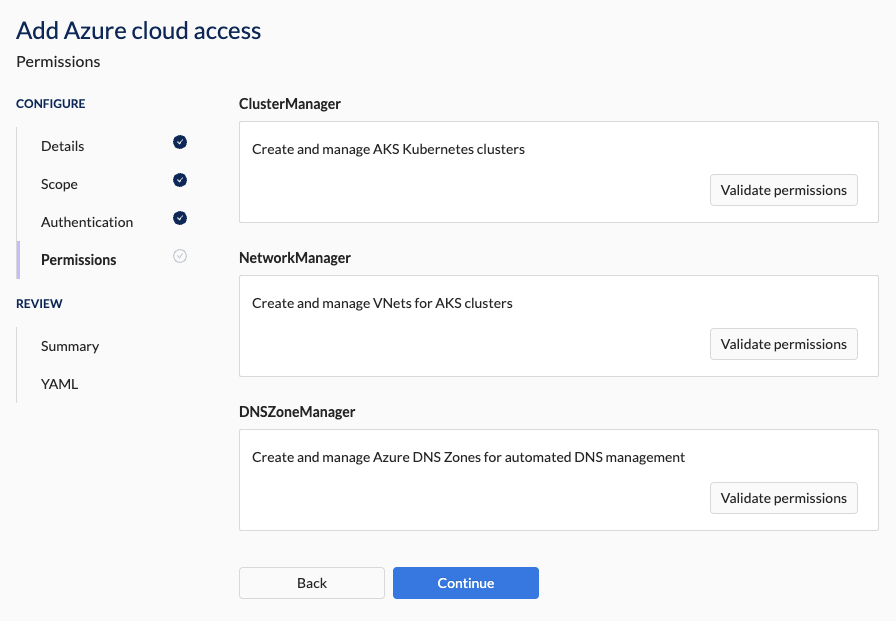Screen dimensions: 896x621
Task: Click the Authentication step checkmark icon
Action: point(180,218)
